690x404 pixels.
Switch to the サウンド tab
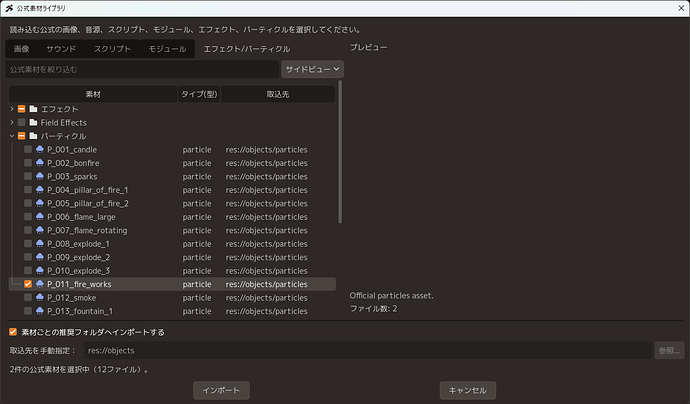[x=61, y=49]
